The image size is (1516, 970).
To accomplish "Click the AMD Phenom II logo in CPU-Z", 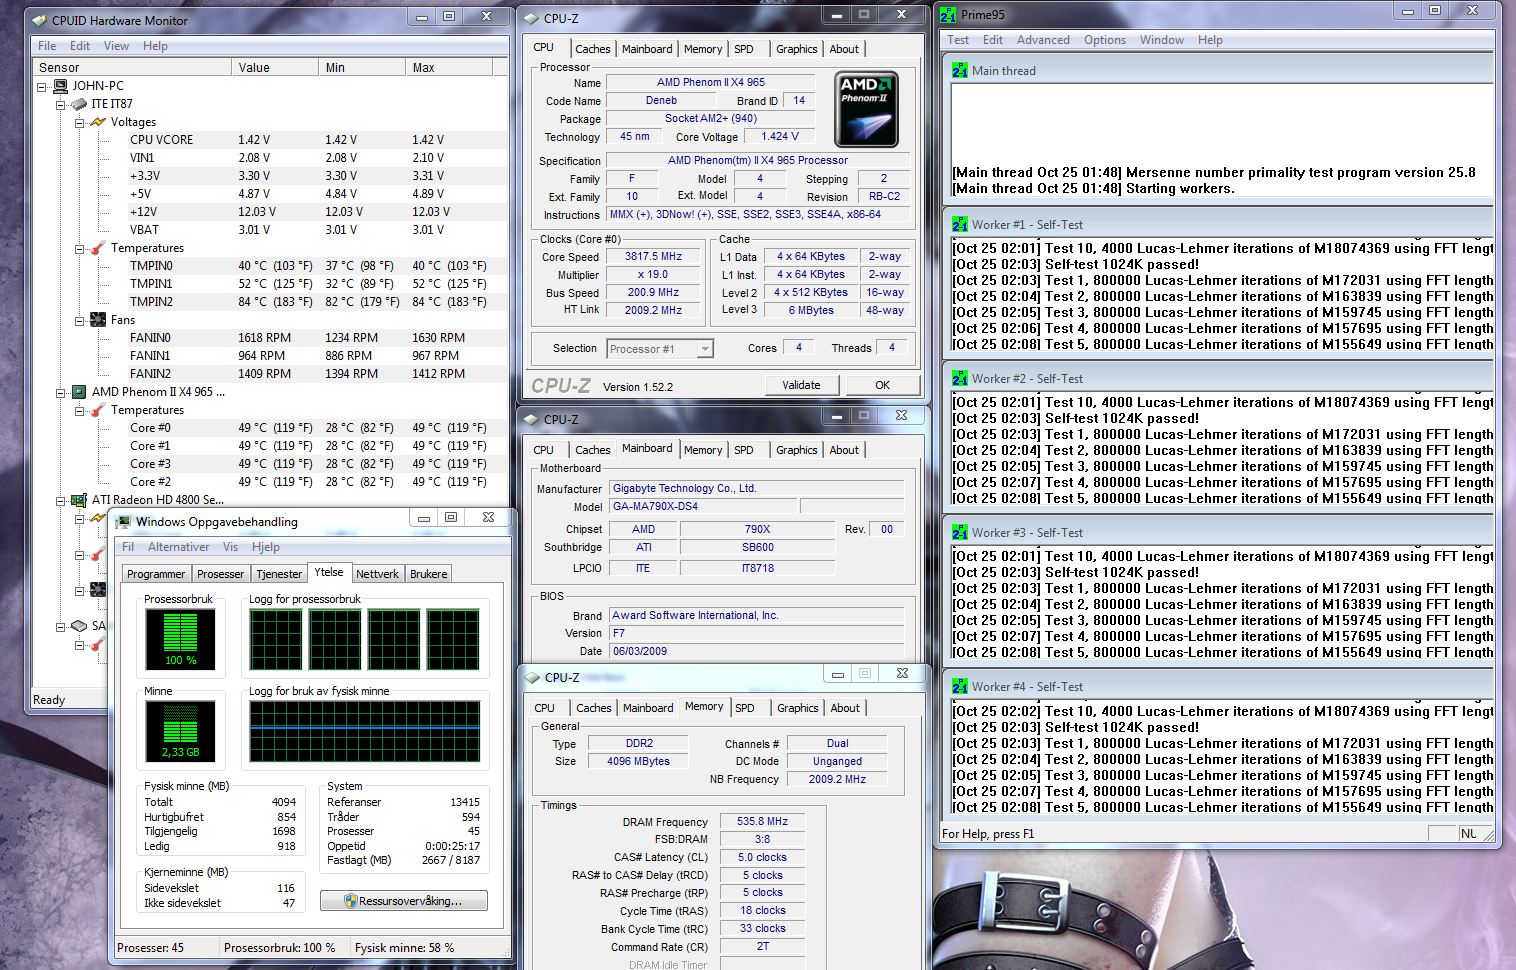I will point(866,110).
